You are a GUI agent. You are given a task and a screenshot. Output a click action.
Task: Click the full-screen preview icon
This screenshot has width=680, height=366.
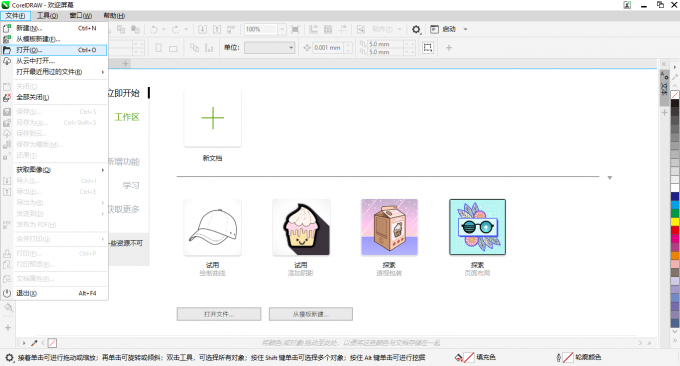pyautogui.click(x=295, y=29)
